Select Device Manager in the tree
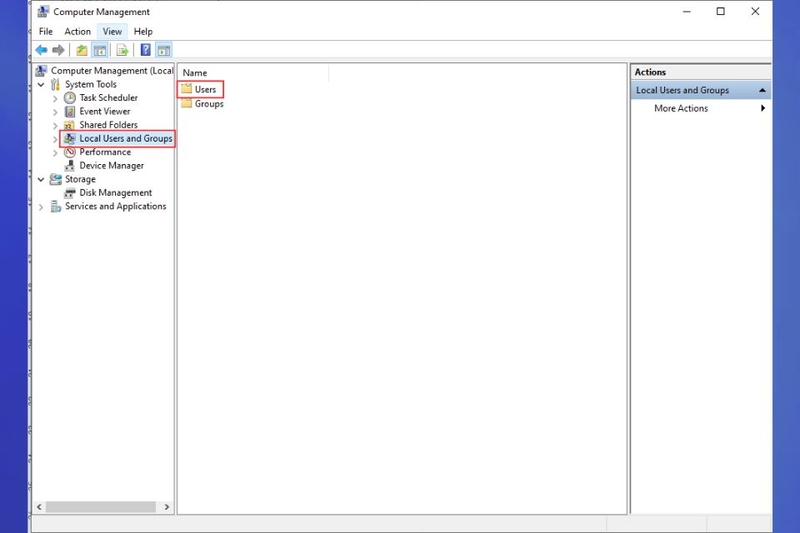The image size is (800, 533). click(x=112, y=166)
